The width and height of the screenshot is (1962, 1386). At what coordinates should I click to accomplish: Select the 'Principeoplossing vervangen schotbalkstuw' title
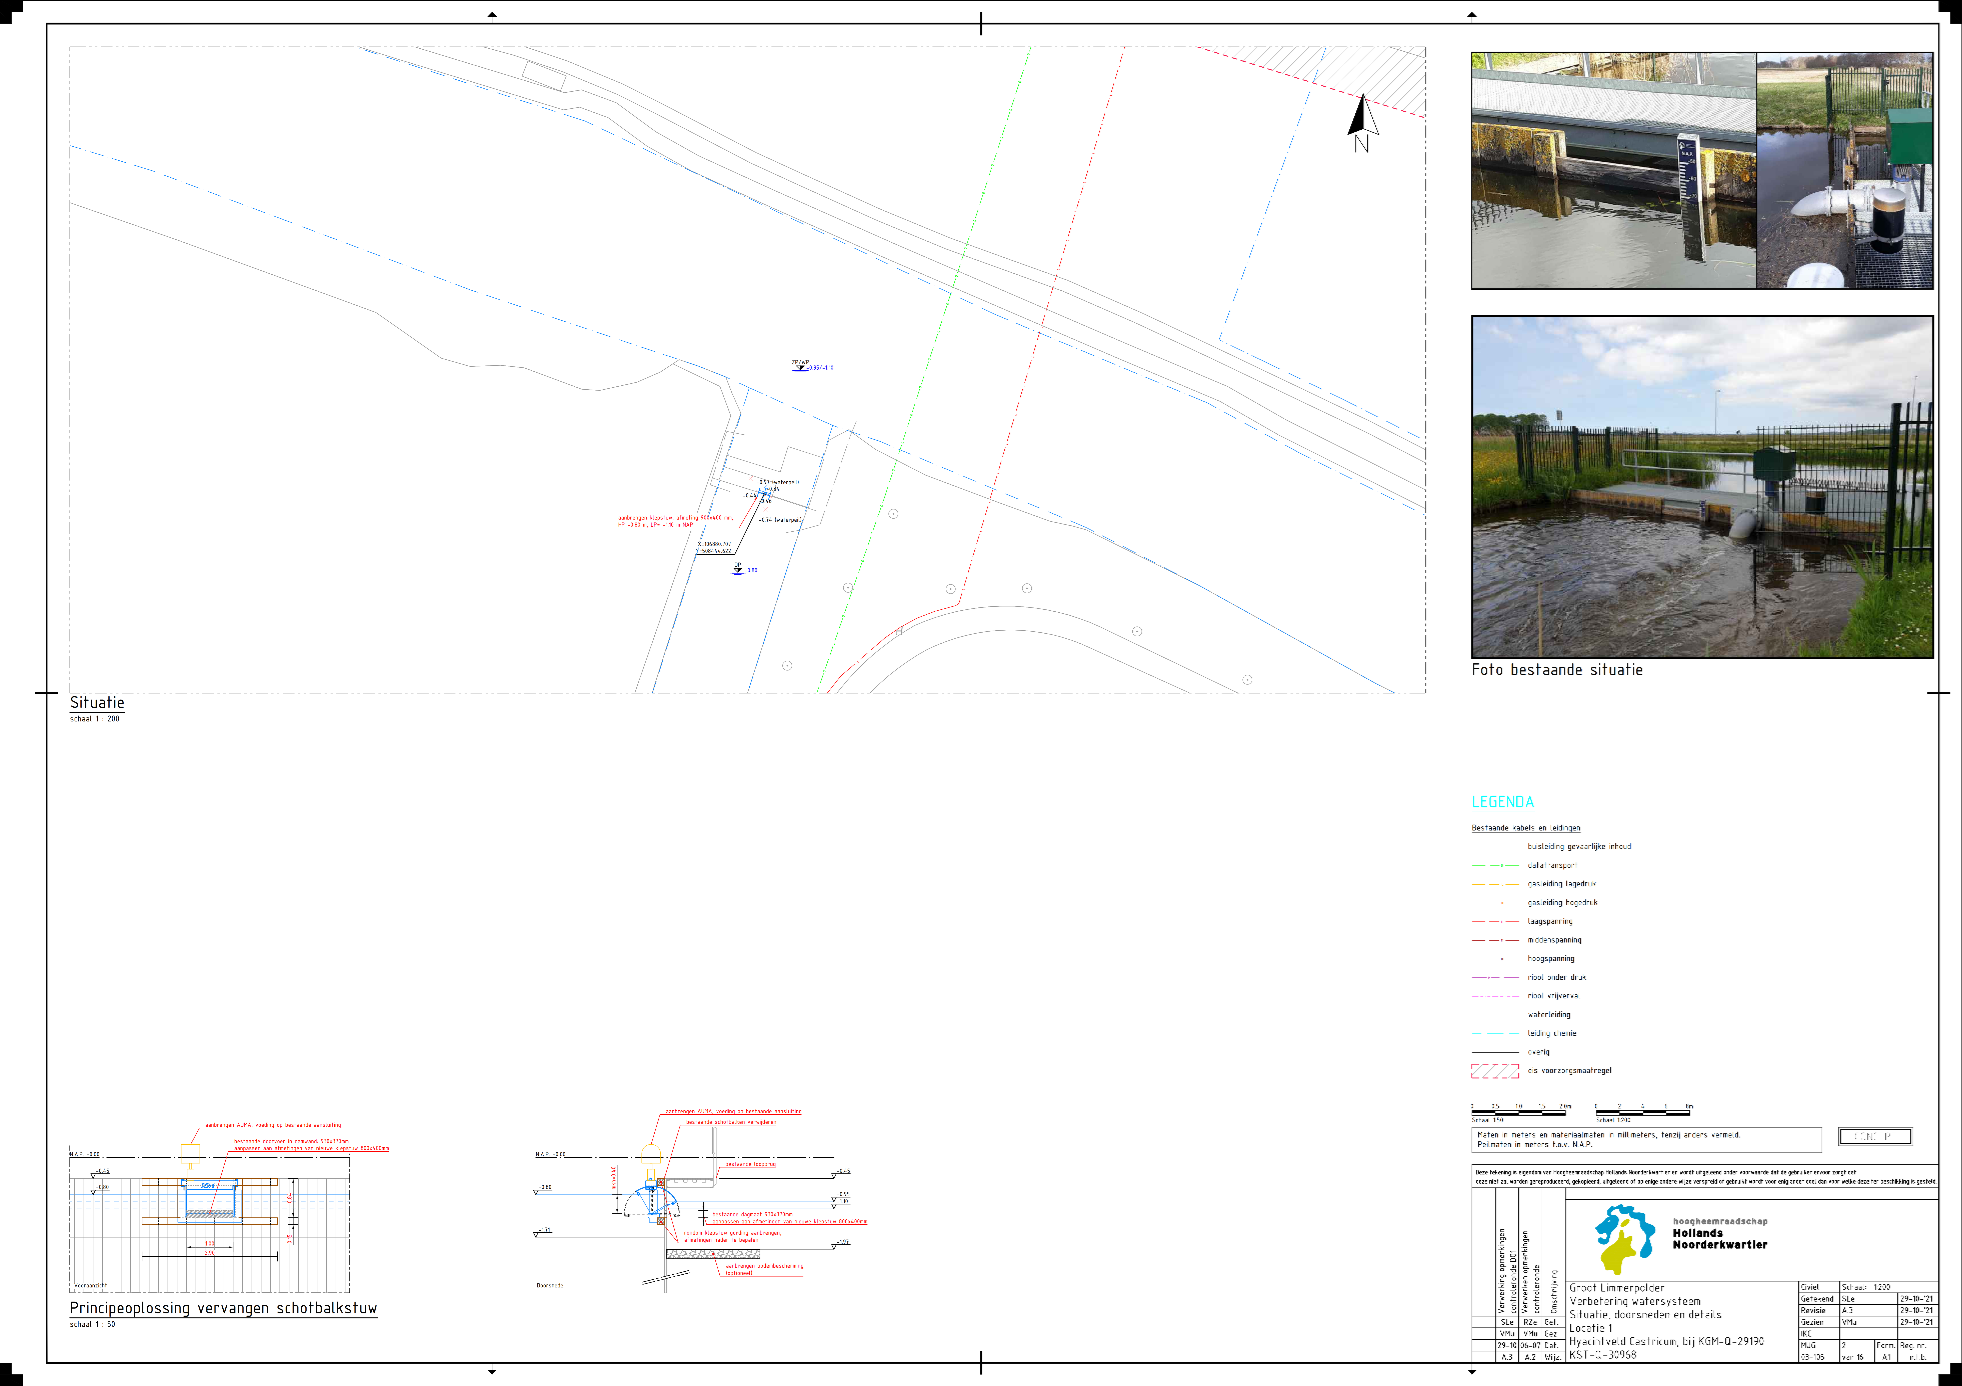(223, 1308)
